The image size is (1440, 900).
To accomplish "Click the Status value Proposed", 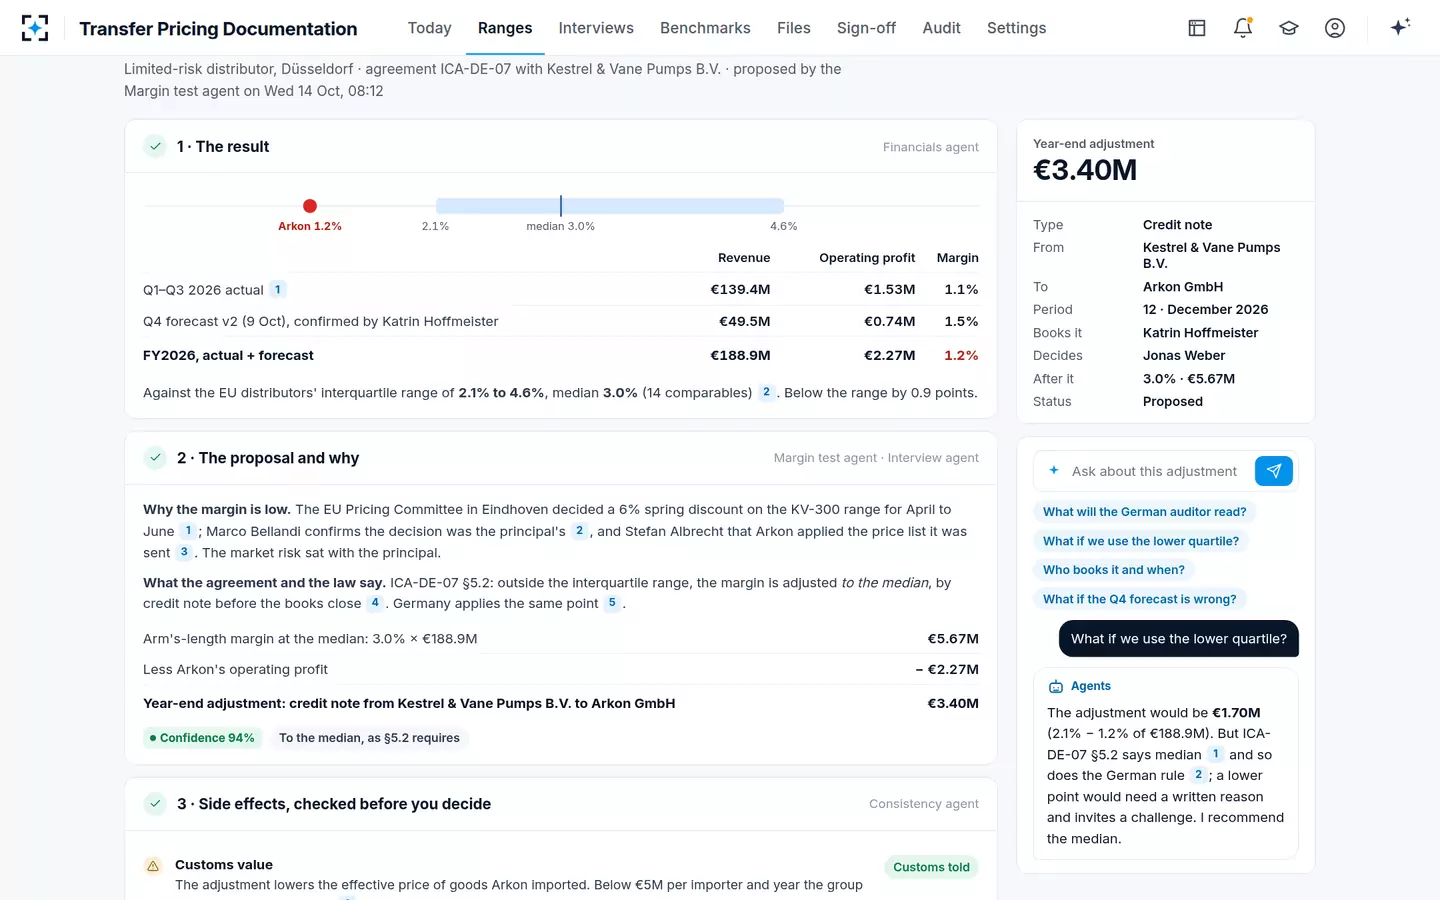I will [x=1173, y=402].
